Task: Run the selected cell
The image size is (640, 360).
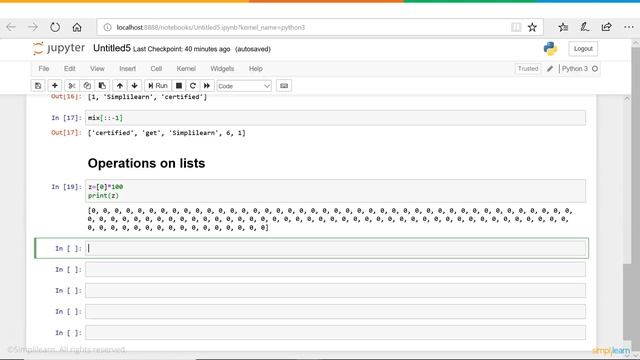Action: pos(158,86)
